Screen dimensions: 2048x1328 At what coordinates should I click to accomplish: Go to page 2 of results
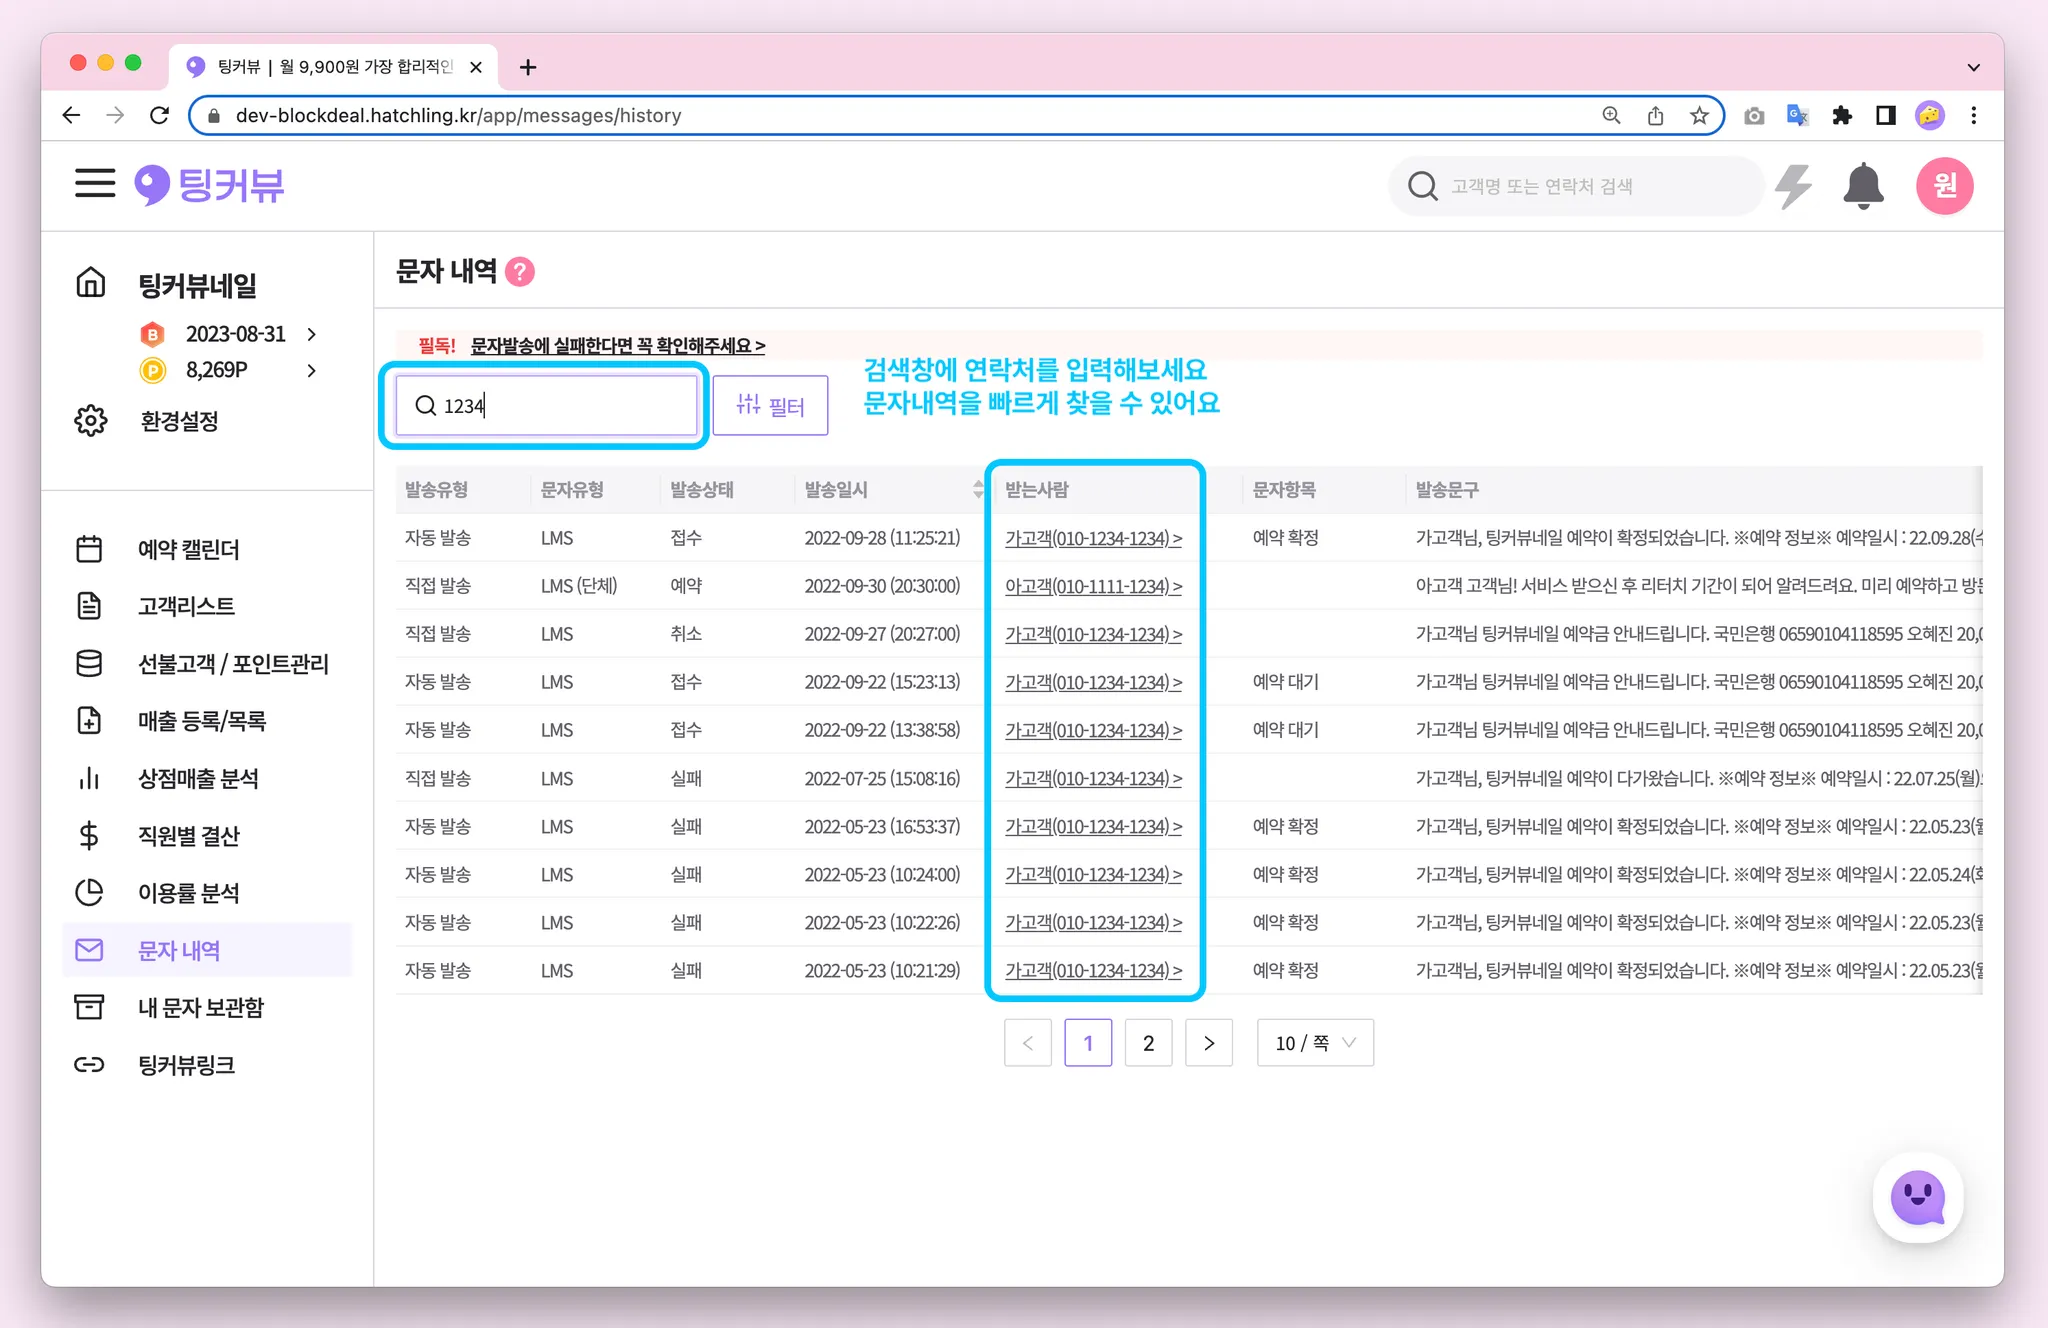coord(1148,1043)
